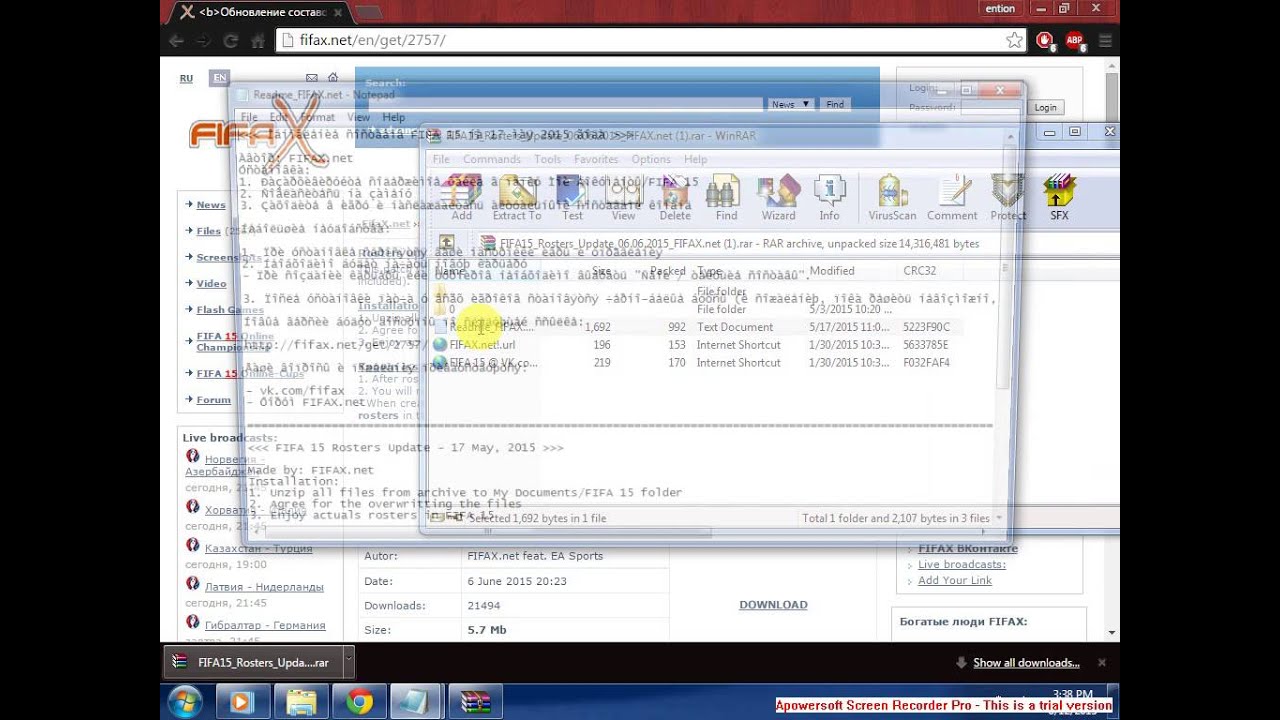Open the News link in site sidebar
1280x720 pixels.
[211, 205]
